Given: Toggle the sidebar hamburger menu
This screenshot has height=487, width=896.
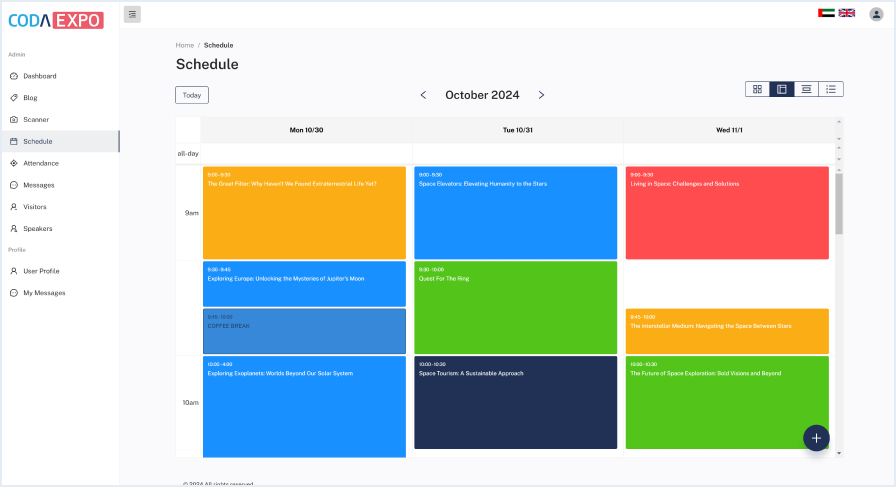Looking at the screenshot, I should click(132, 14).
